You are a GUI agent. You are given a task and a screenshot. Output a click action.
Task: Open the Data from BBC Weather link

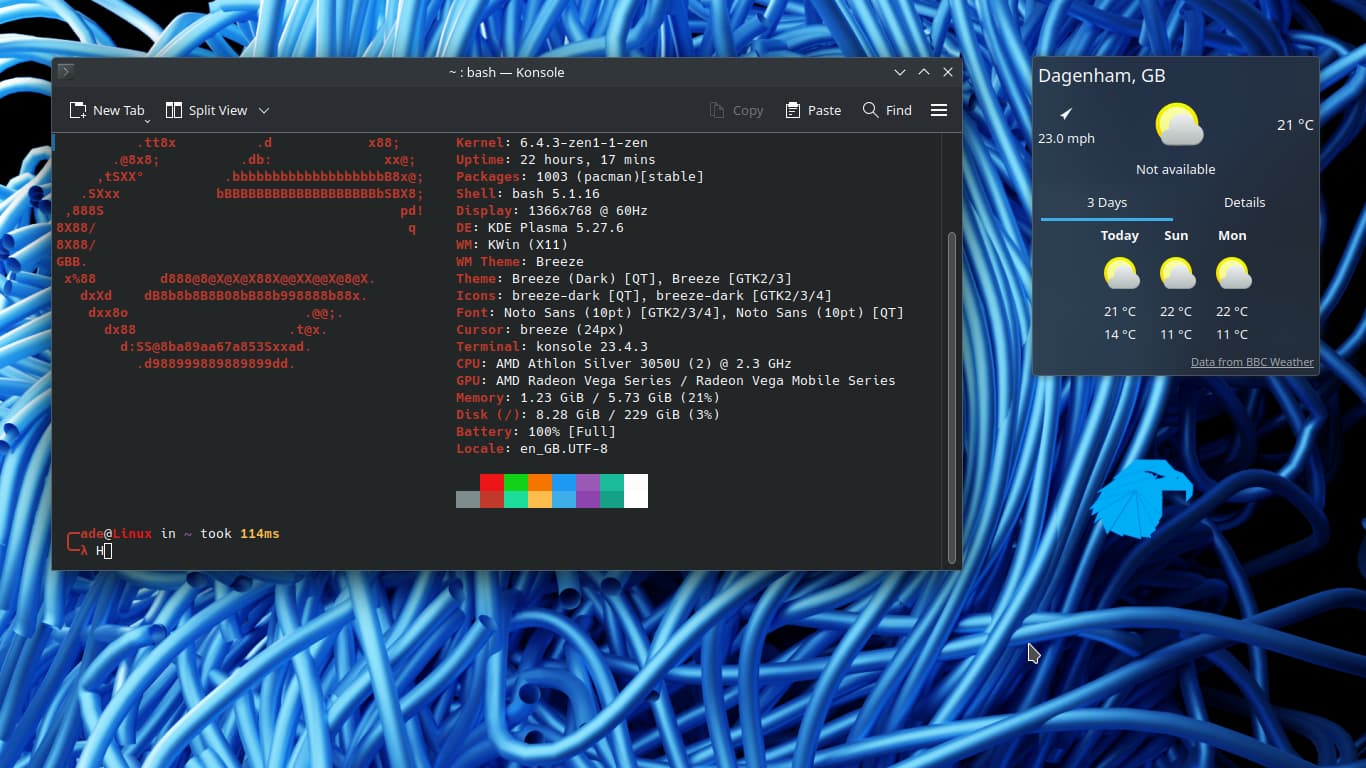(x=1252, y=362)
